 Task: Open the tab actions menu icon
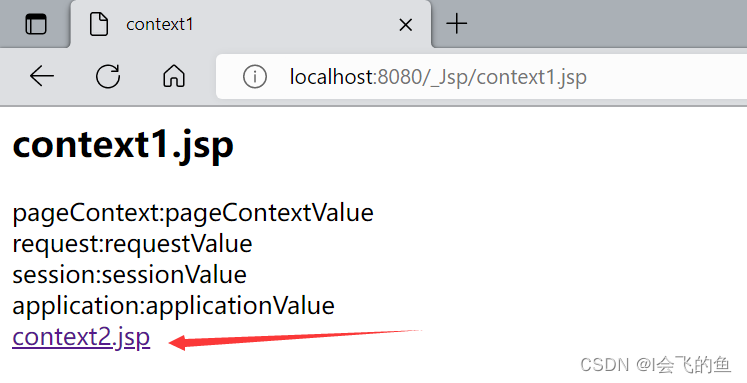tap(36, 24)
